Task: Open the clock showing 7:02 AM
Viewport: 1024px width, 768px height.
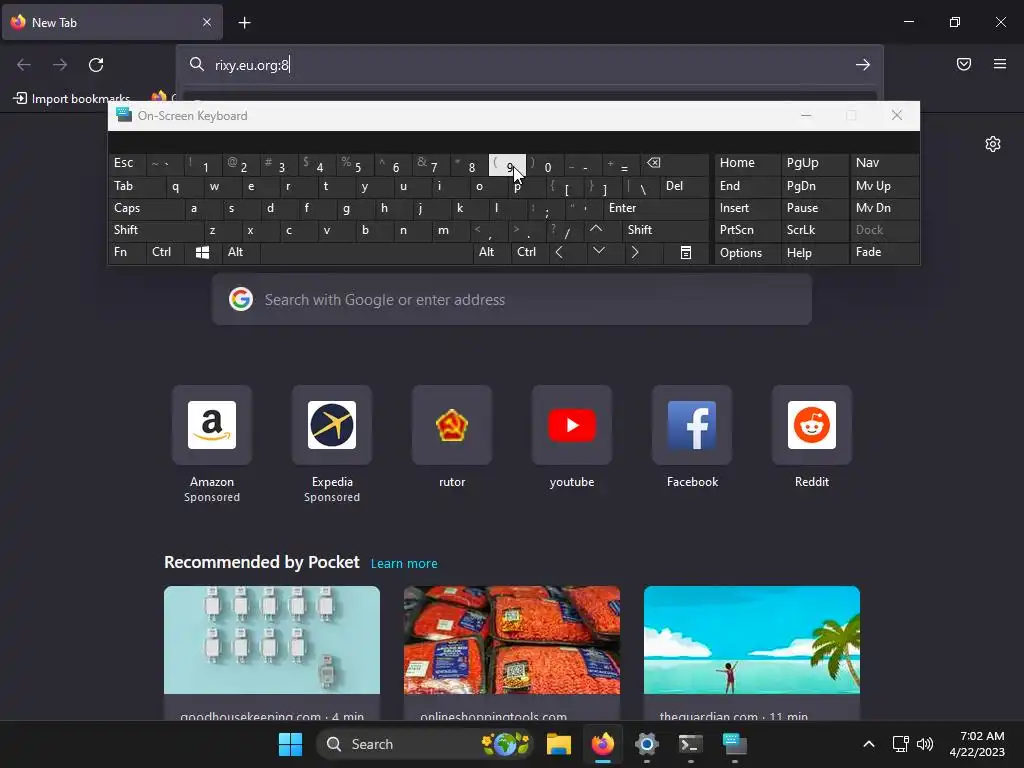Action: pyautogui.click(x=977, y=744)
